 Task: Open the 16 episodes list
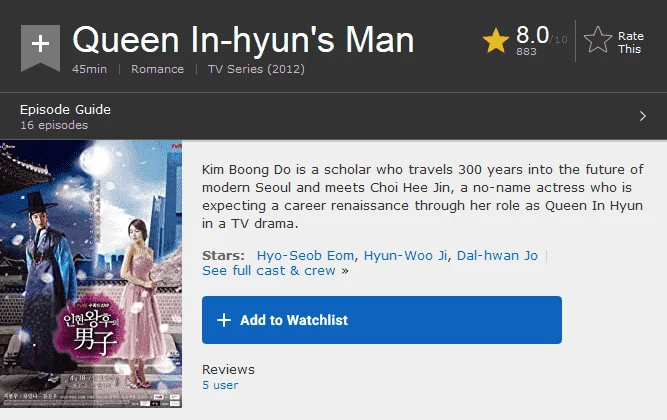(54, 125)
